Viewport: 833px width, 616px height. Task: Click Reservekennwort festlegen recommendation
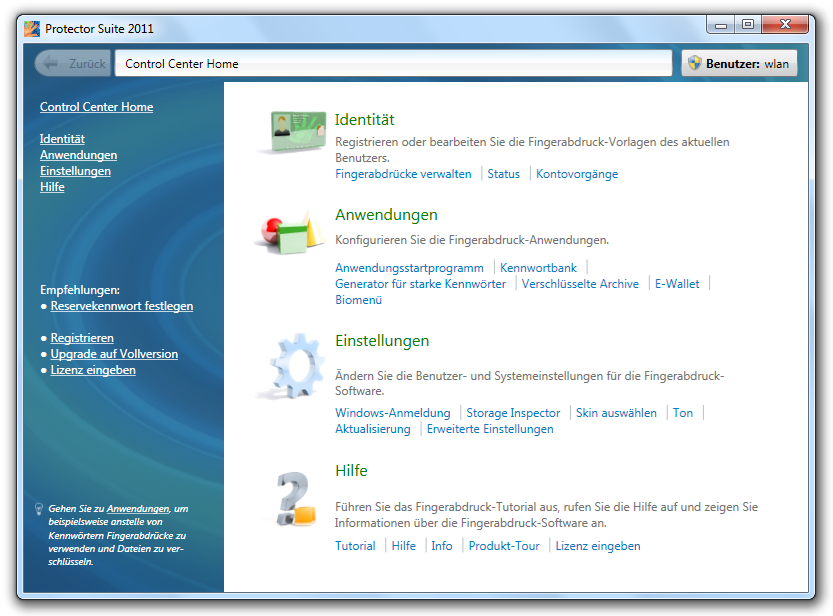122,306
